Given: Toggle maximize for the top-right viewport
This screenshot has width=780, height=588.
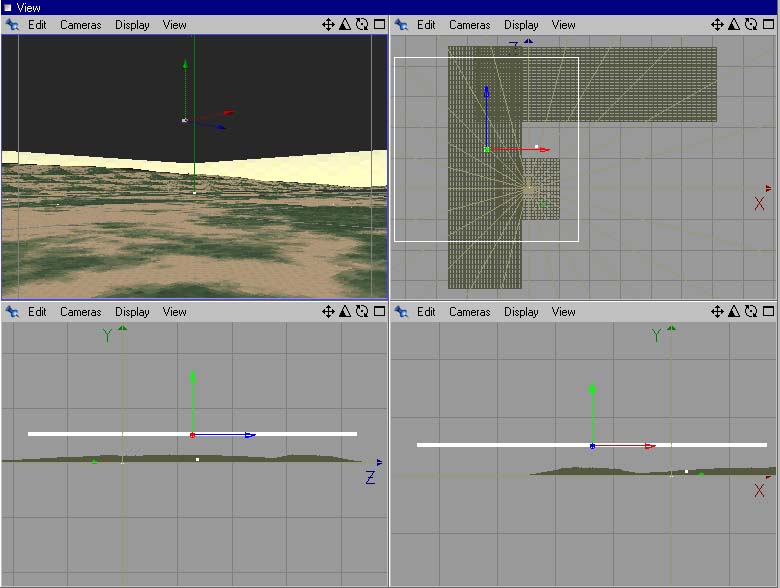Looking at the screenshot, I should pyautogui.click(x=767, y=25).
